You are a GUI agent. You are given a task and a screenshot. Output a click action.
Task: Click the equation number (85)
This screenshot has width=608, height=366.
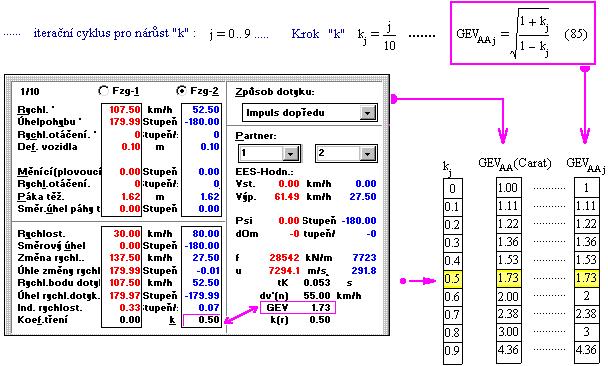click(576, 34)
